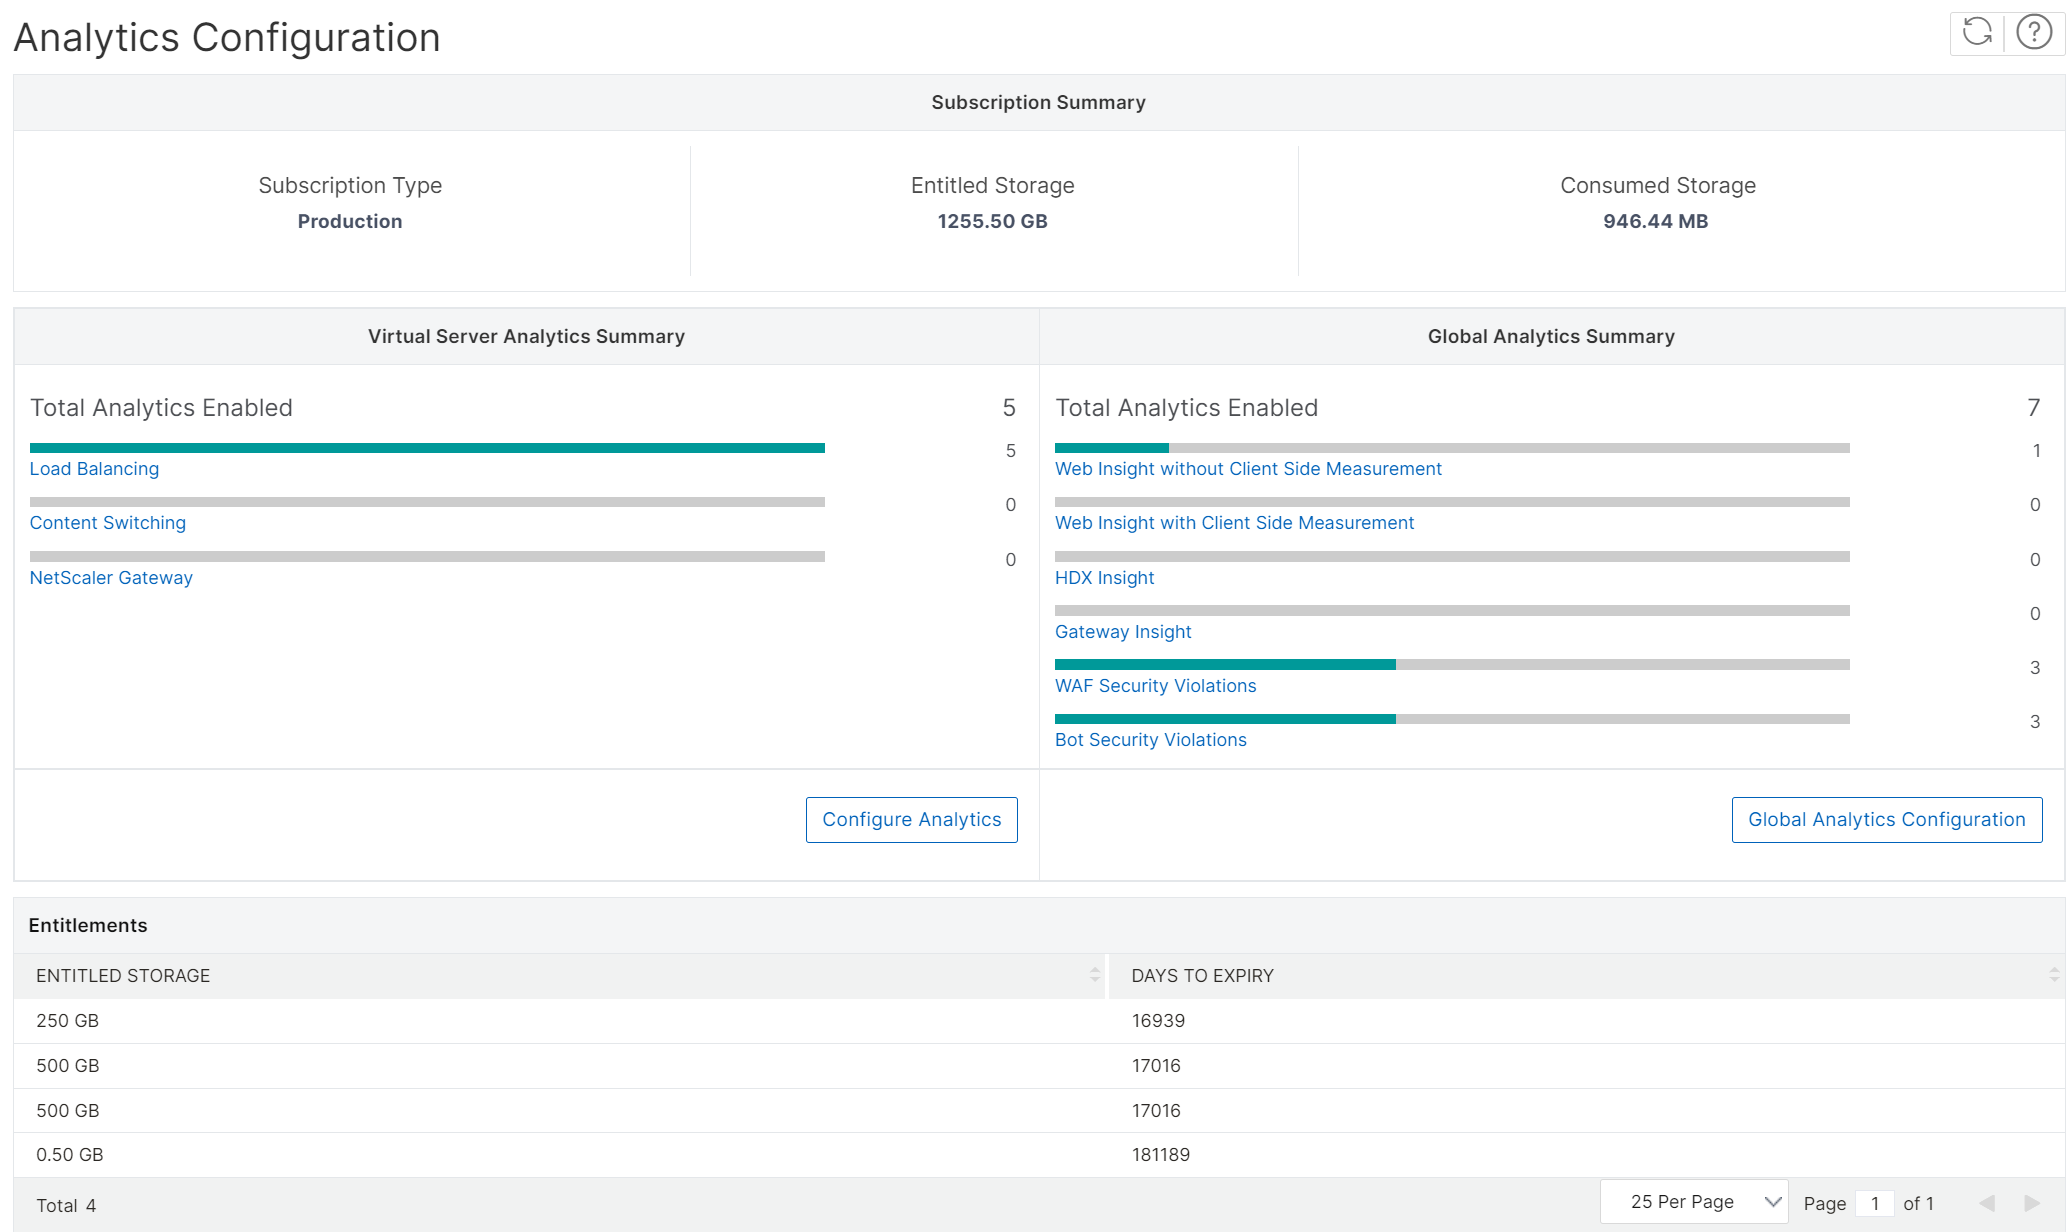The width and height of the screenshot is (2072, 1232).
Task: Open Bot Security Violations link
Action: pos(1150,740)
